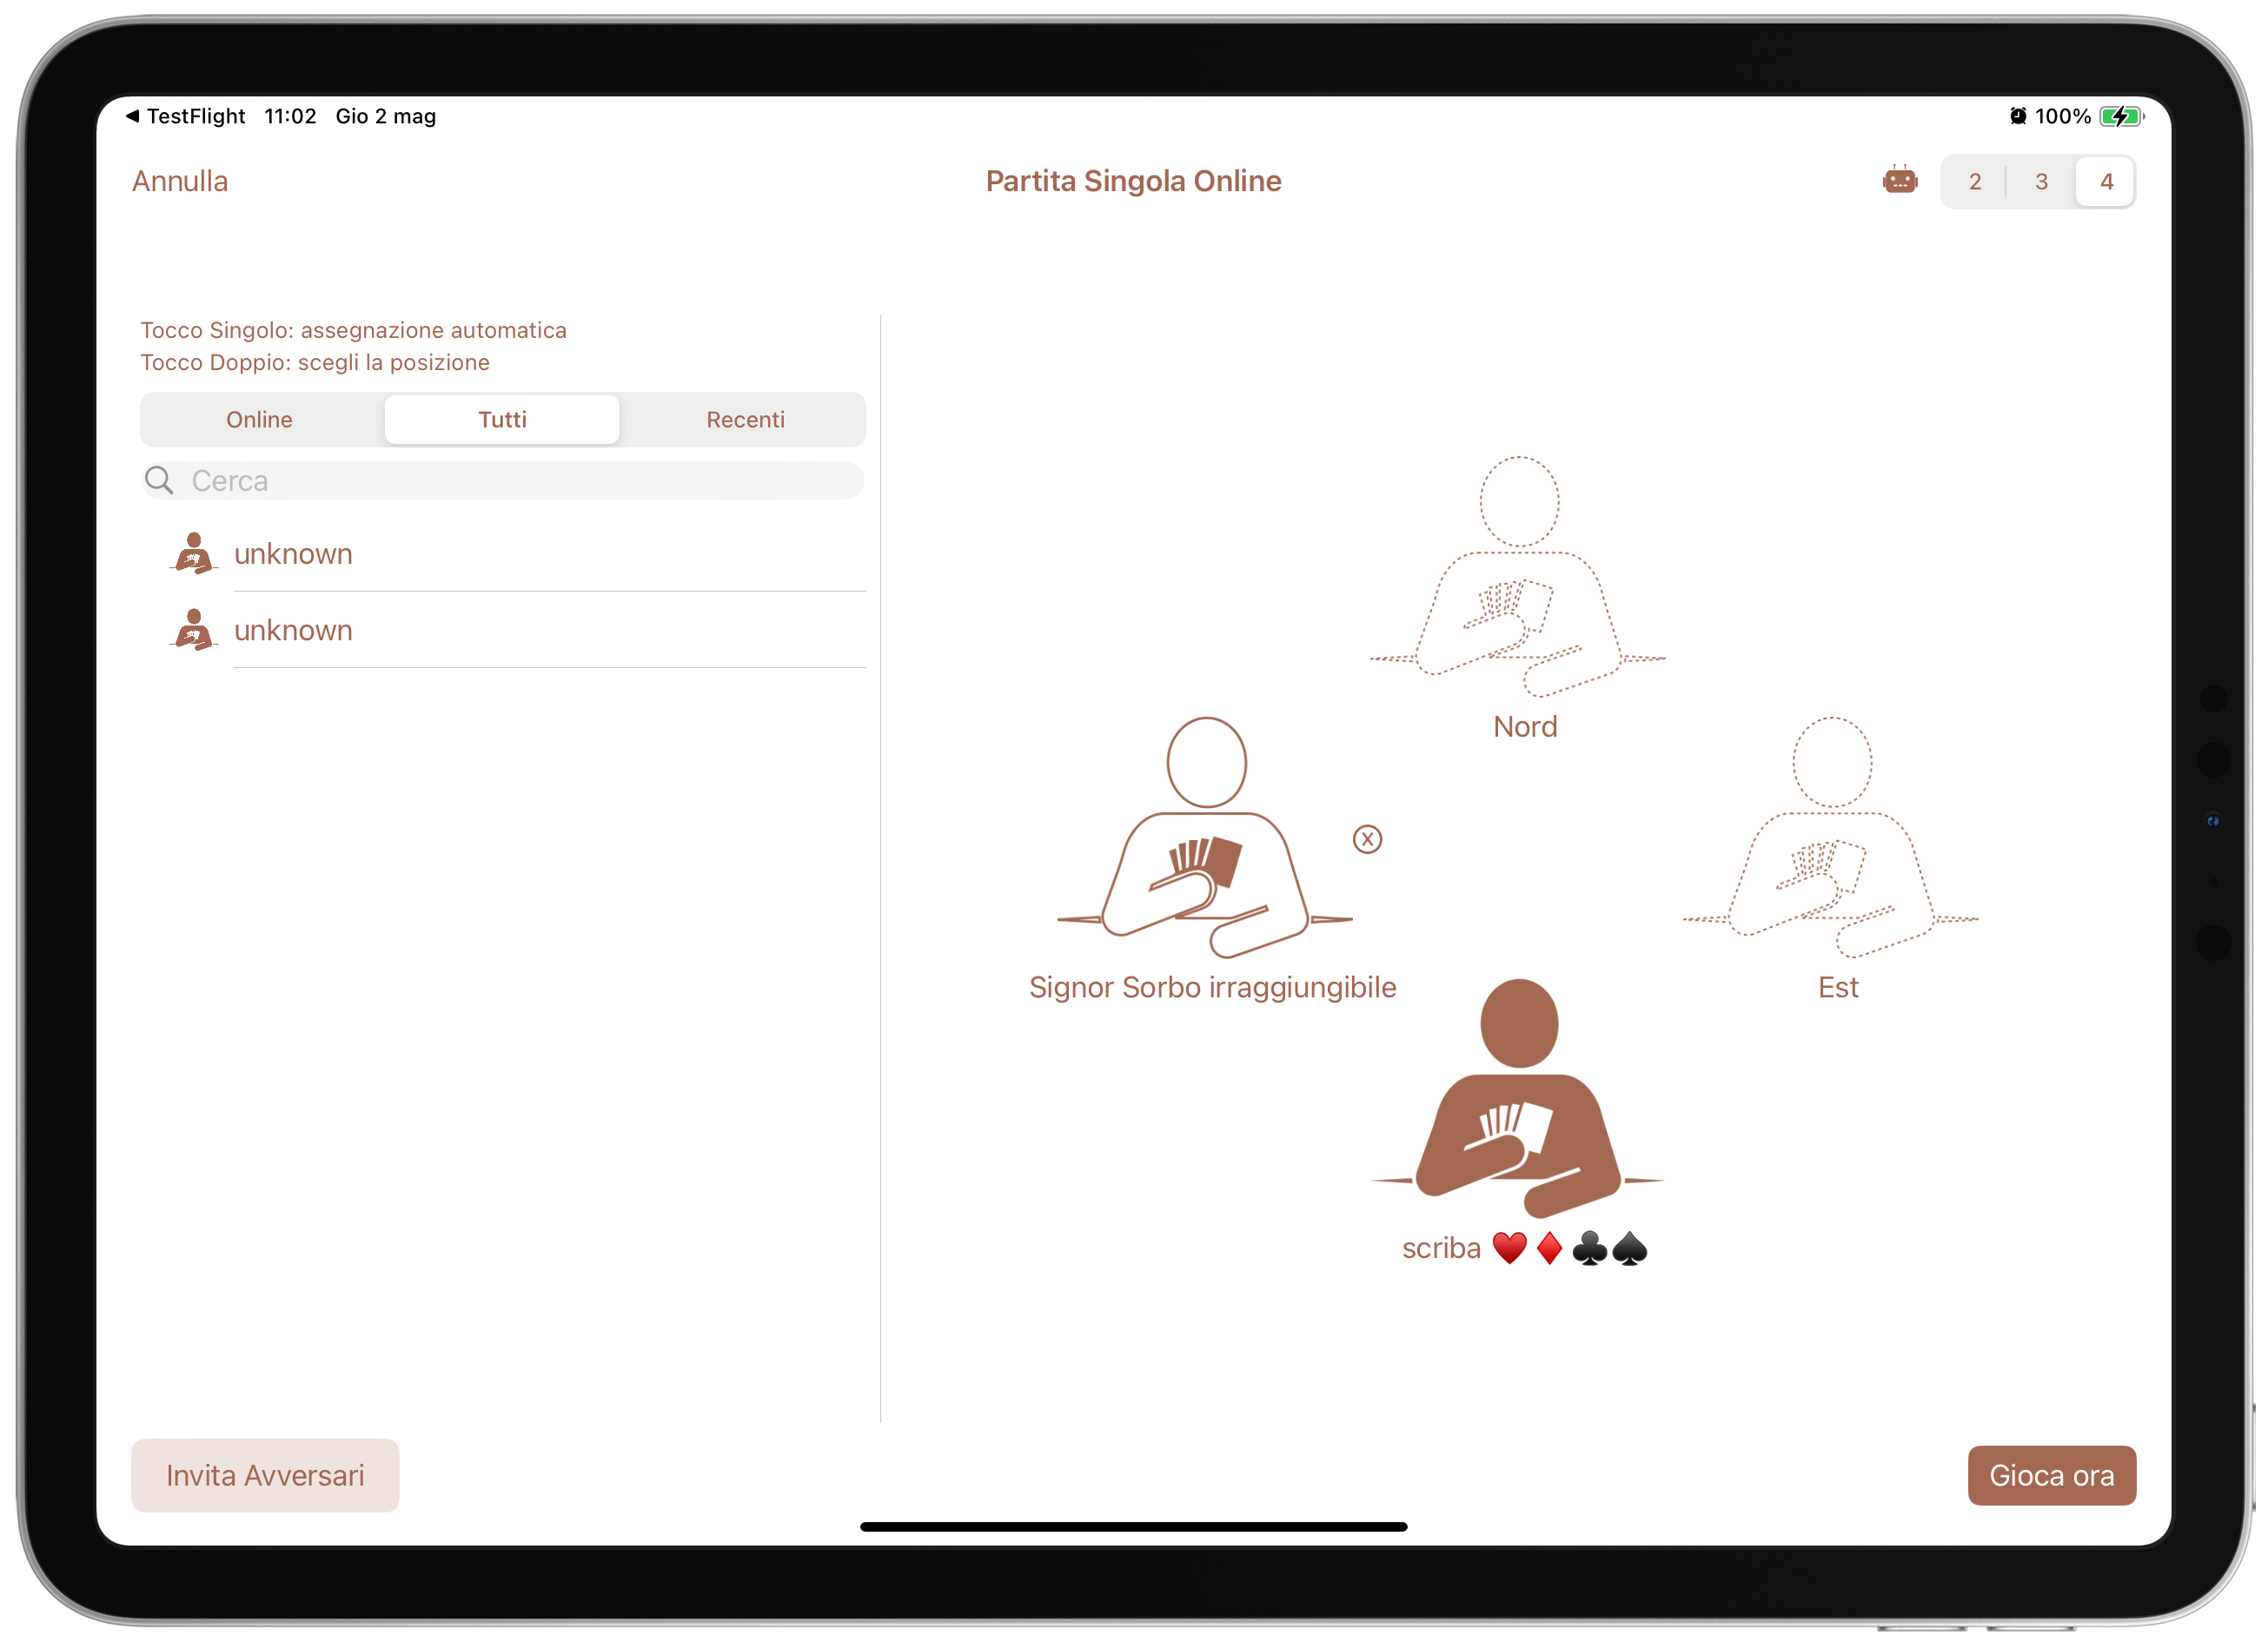Click 'Annulla' to cancel setup
Screen dimensions: 2268x1642
click(x=176, y=180)
